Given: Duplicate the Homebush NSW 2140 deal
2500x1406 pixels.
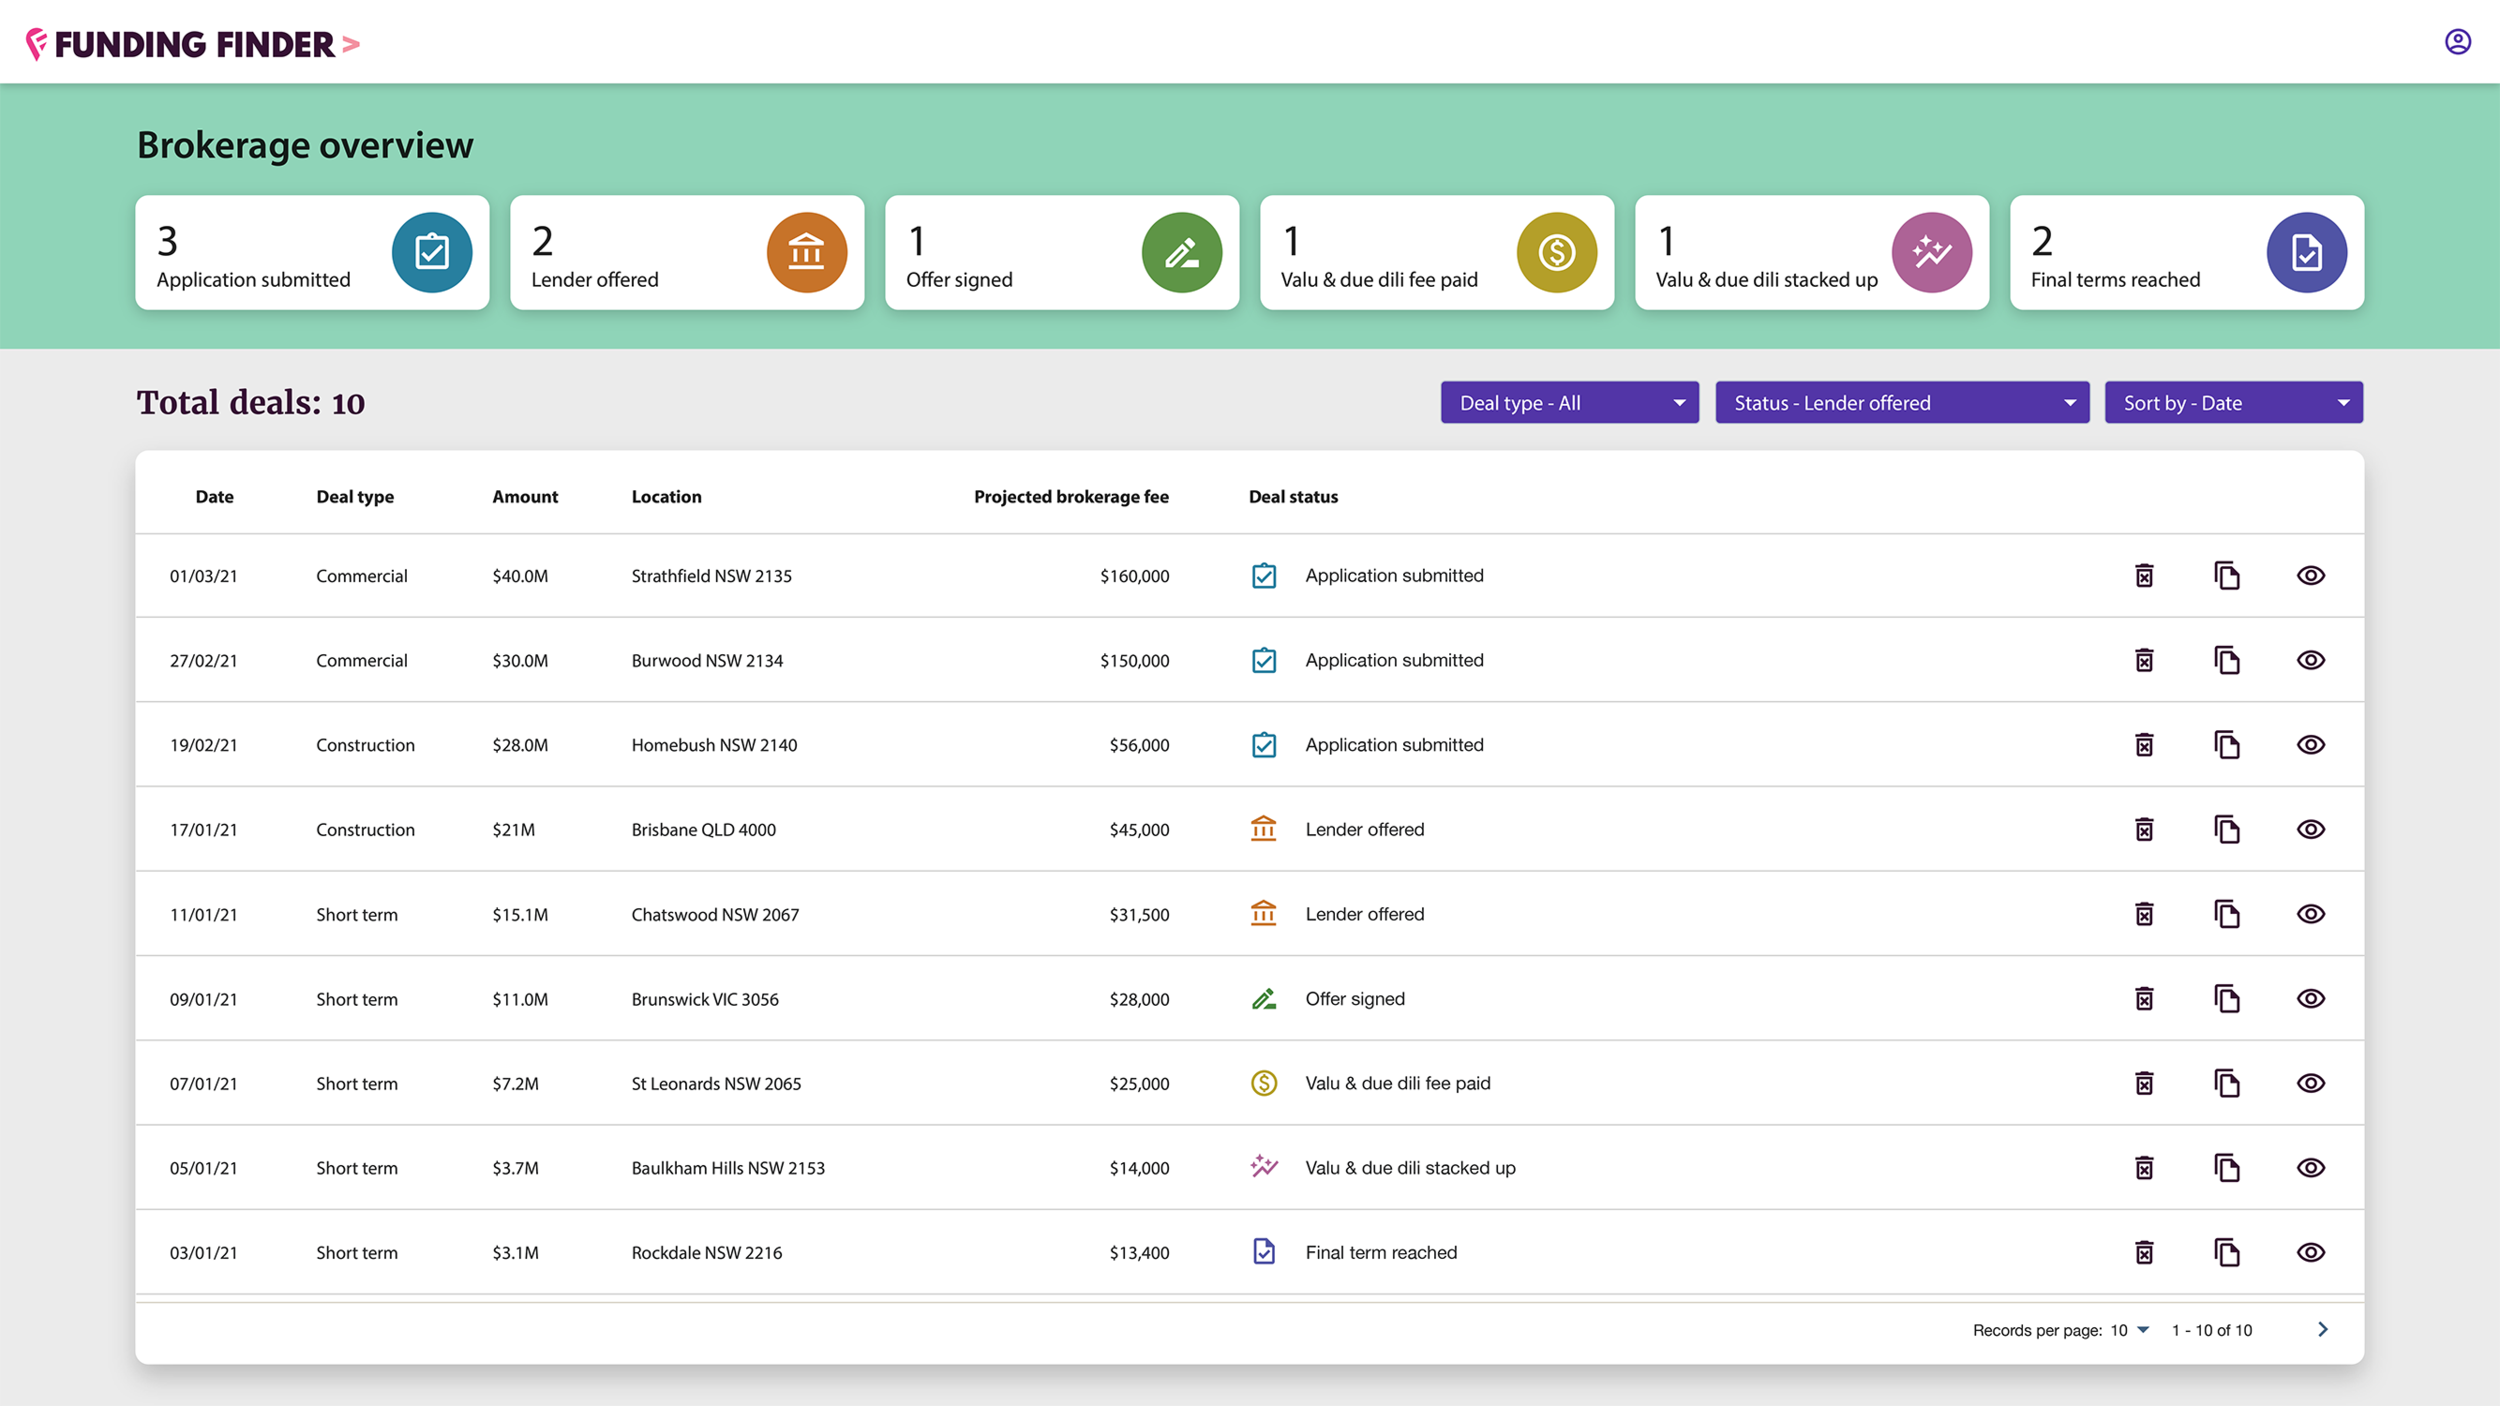Looking at the screenshot, I should coord(2227,745).
